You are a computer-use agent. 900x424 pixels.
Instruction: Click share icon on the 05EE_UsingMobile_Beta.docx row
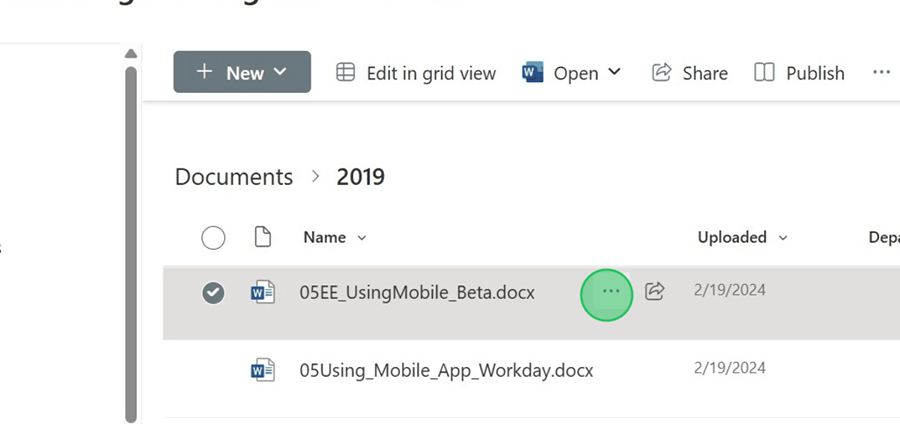655,291
